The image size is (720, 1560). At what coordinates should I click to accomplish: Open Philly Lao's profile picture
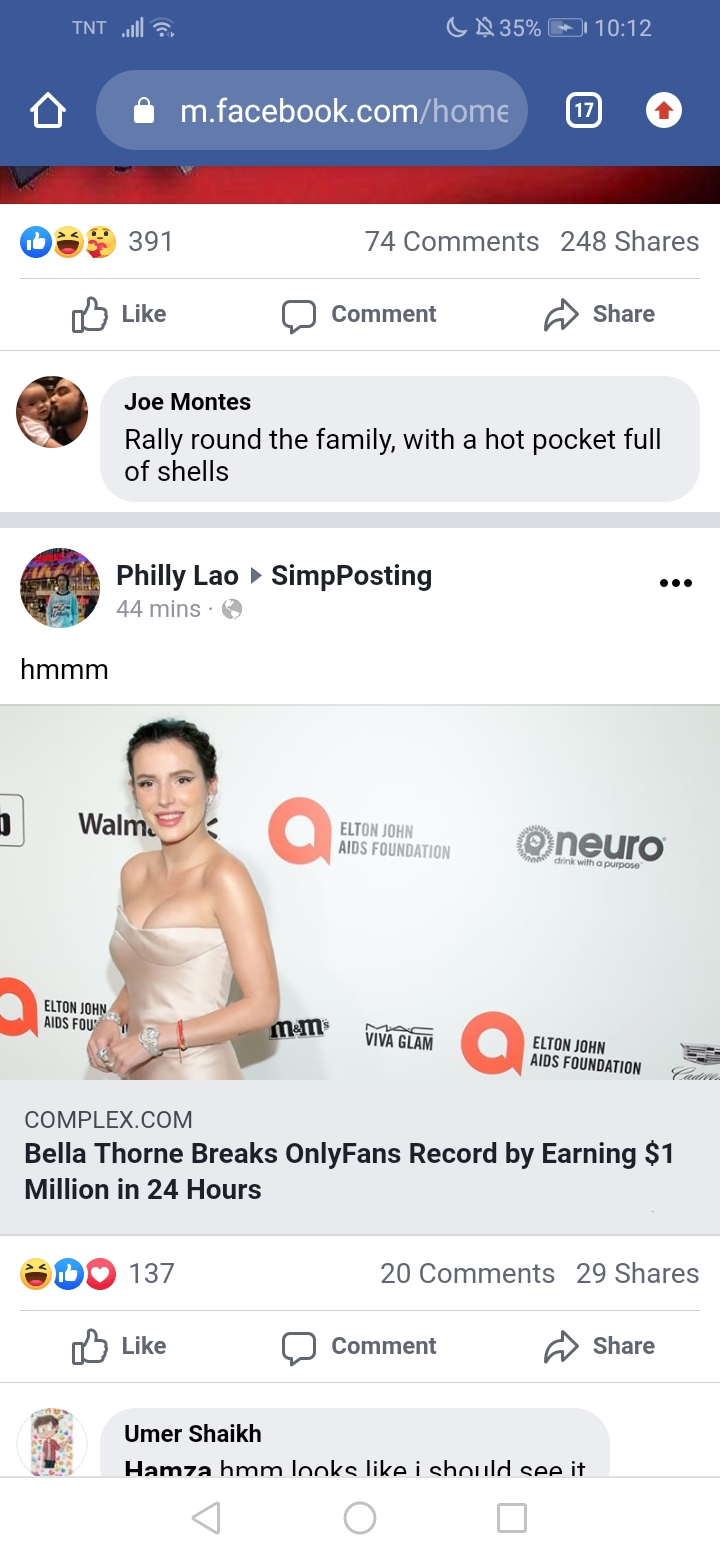click(x=60, y=588)
